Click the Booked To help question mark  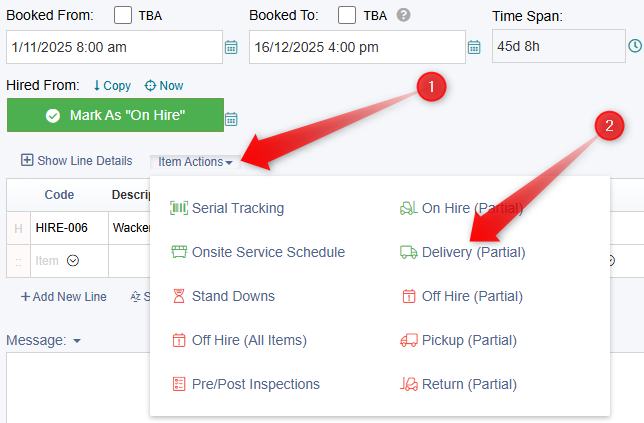(404, 15)
